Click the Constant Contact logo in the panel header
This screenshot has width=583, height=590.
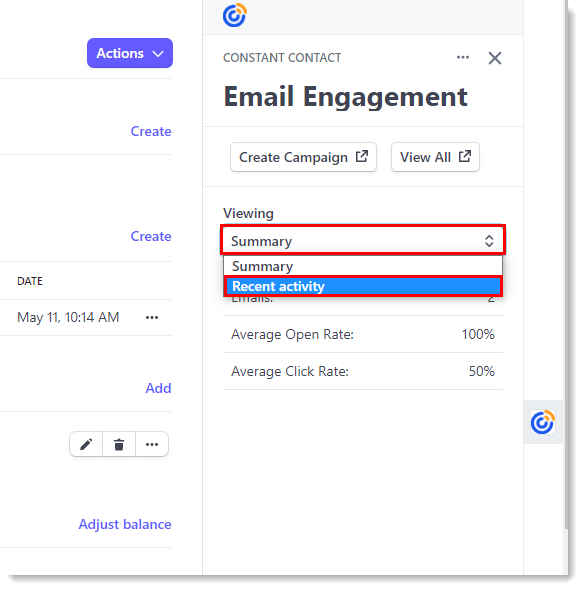tap(234, 15)
